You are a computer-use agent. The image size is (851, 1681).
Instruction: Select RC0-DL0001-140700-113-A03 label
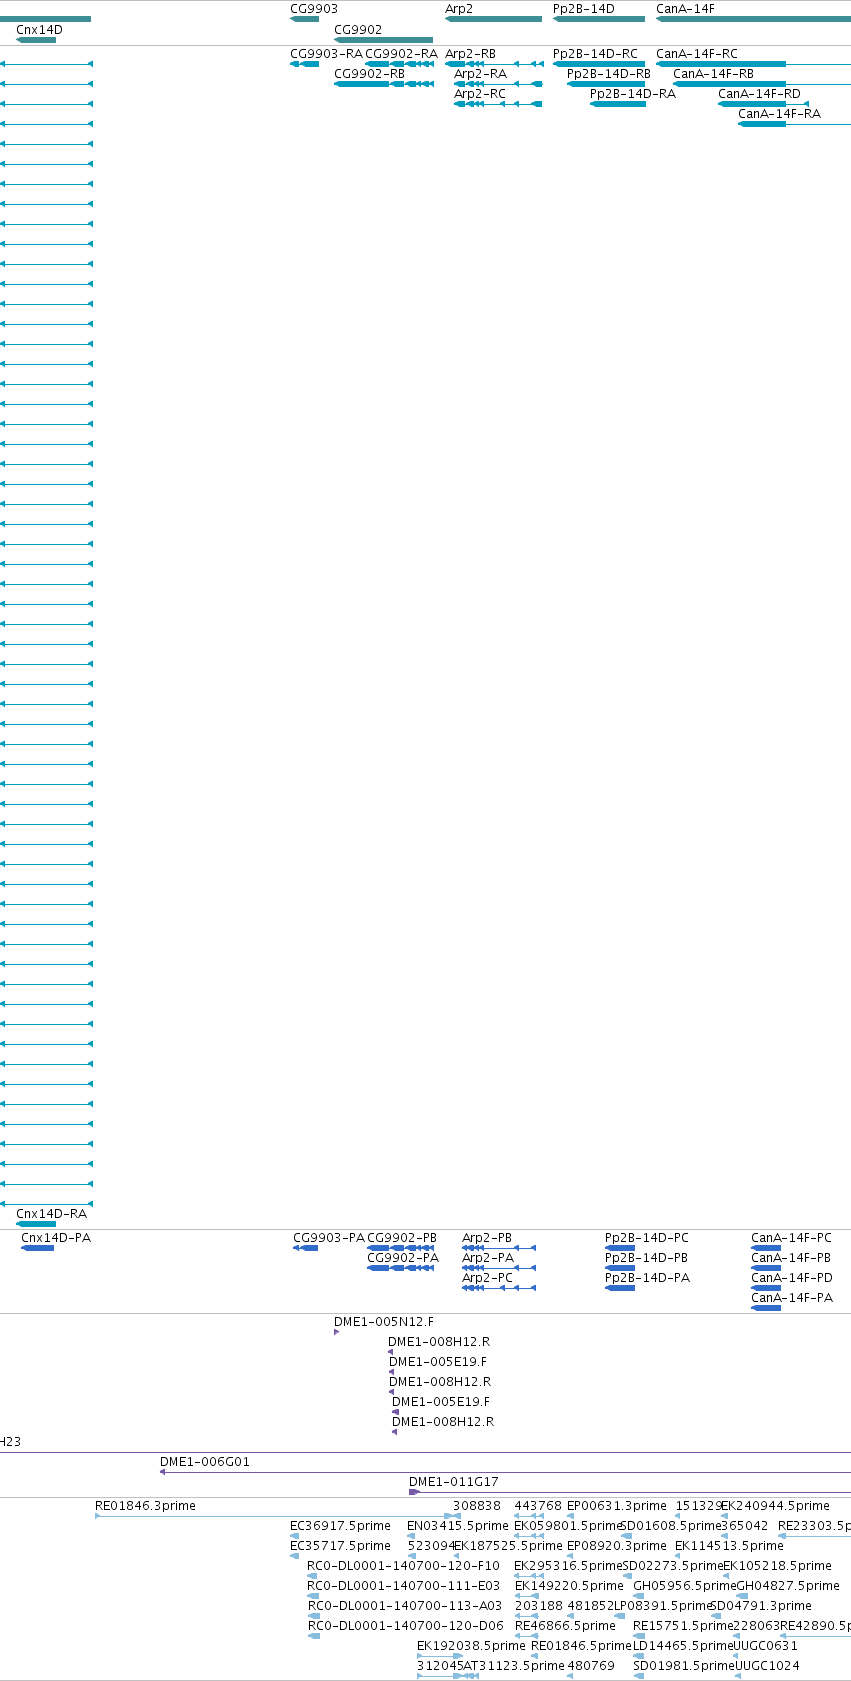404,1606
